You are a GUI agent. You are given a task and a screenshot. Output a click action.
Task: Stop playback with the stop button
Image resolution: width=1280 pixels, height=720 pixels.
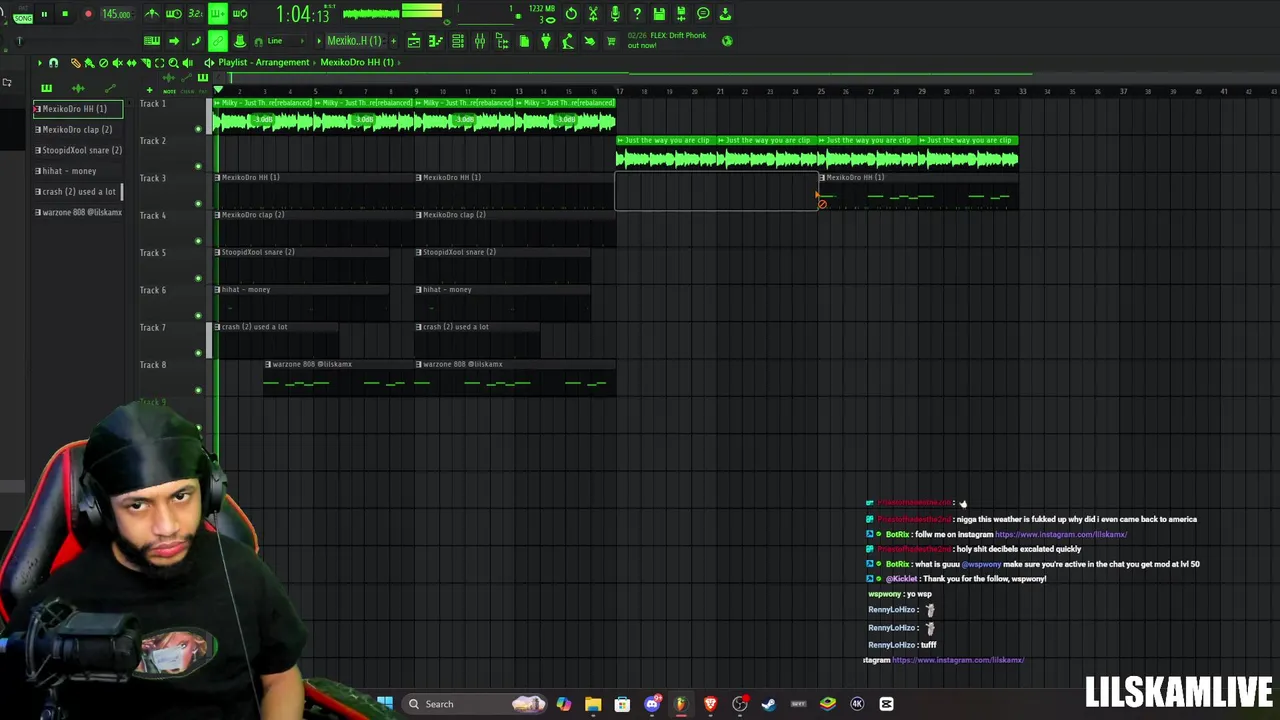coord(65,14)
